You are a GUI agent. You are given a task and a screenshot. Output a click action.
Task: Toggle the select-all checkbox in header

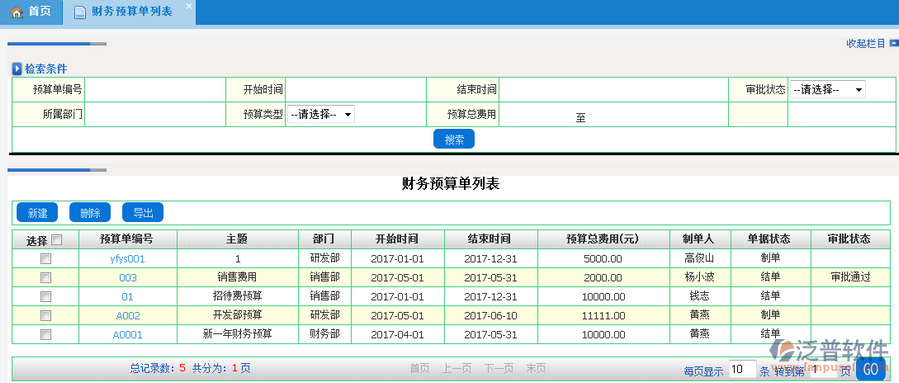point(56,240)
